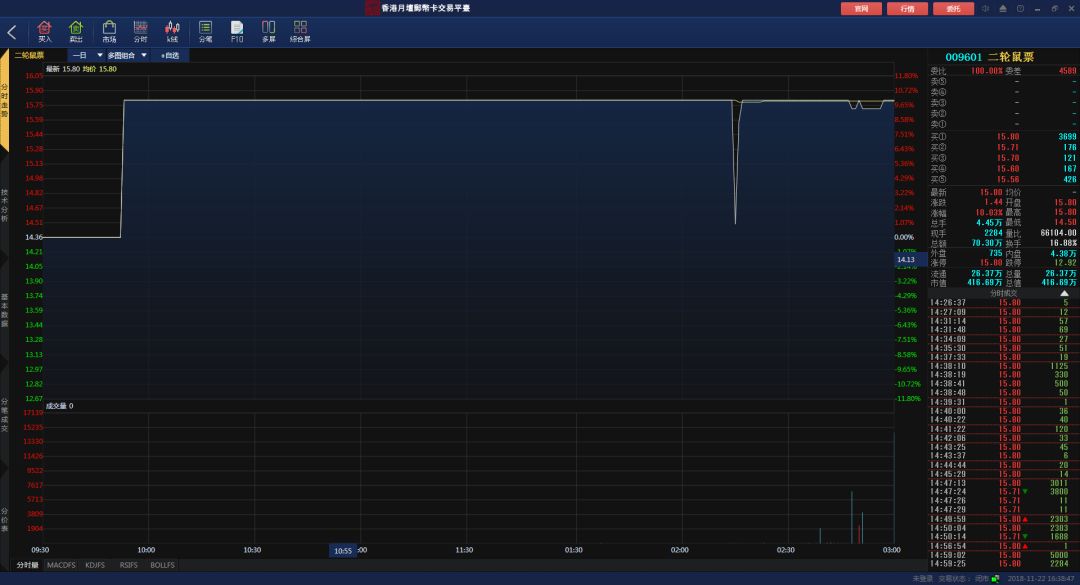This screenshot has width=1080, height=585.
Task: Click the square icon beside the minimize button
Action: [1020, 8]
